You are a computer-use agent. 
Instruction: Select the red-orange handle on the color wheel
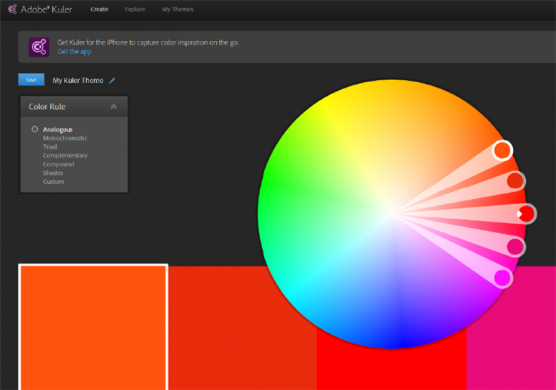pos(516,181)
